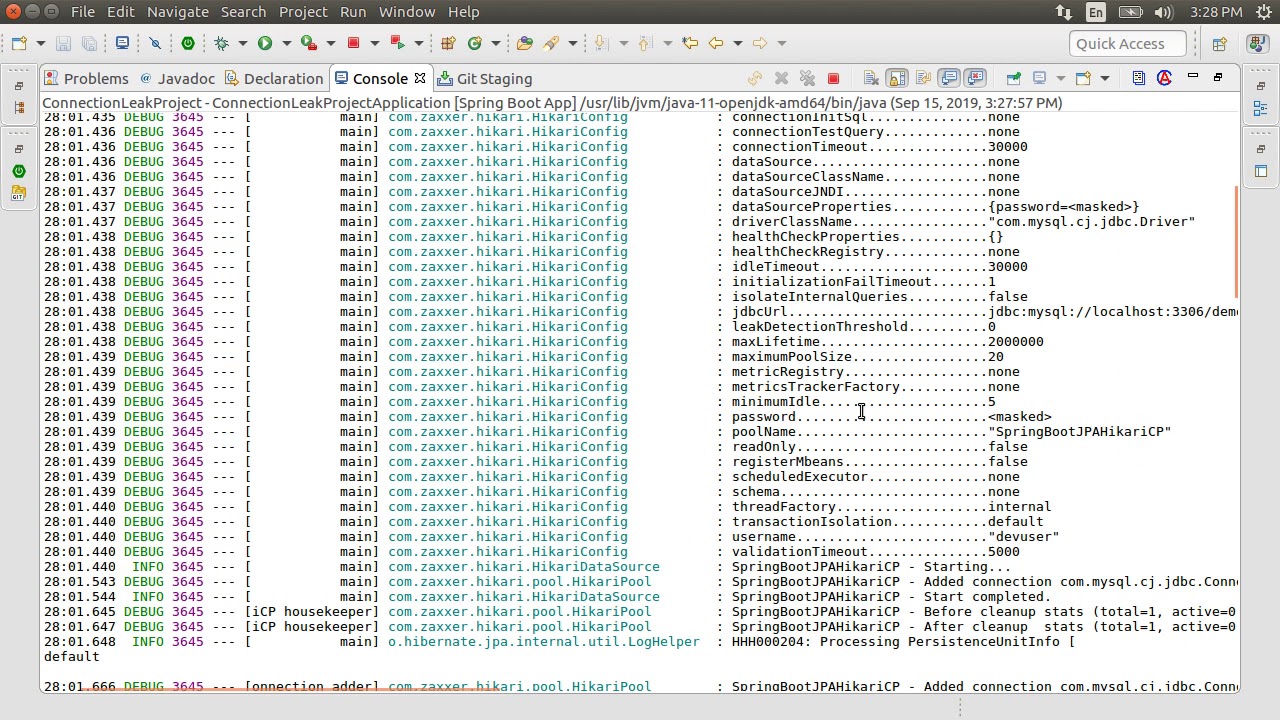The height and width of the screenshot is (720, 1280).
Task: Click the Open Console icon
Action: click(1083, 78)
